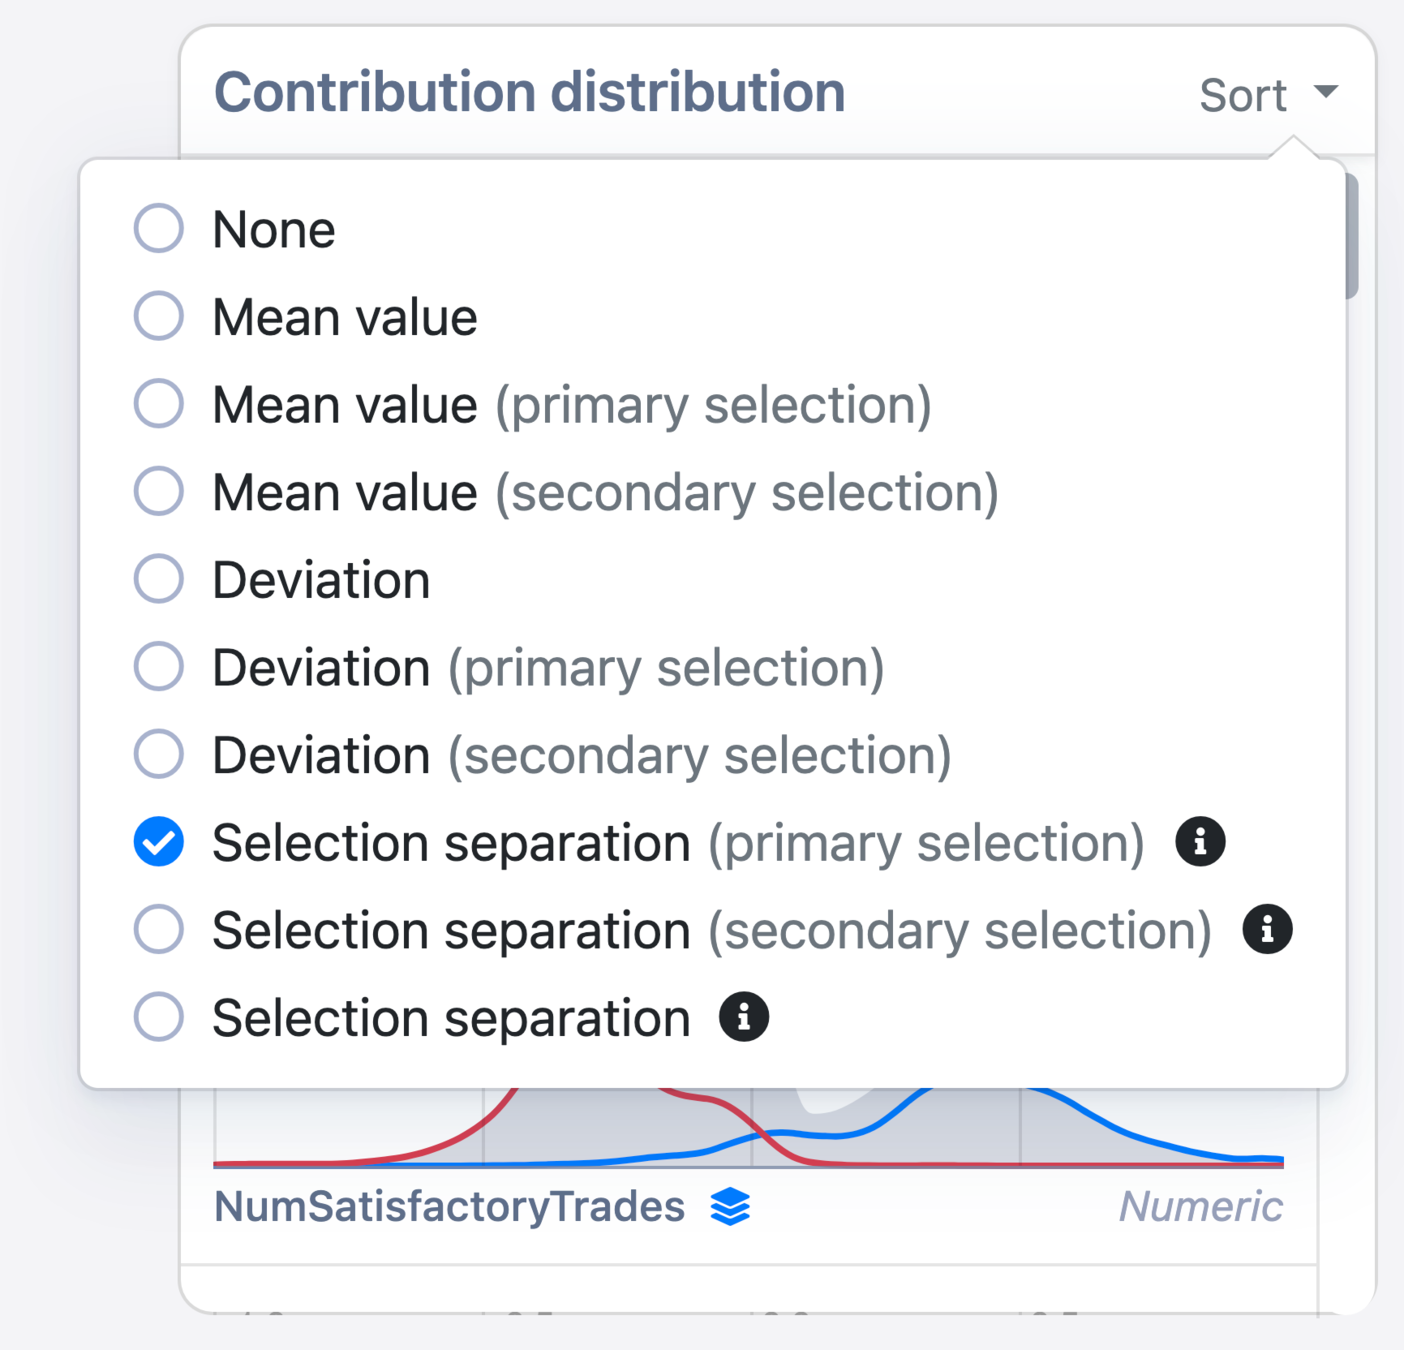Select the None sort option
The width and height of the screenshot is (1404, 1350).
click(159, 228)
